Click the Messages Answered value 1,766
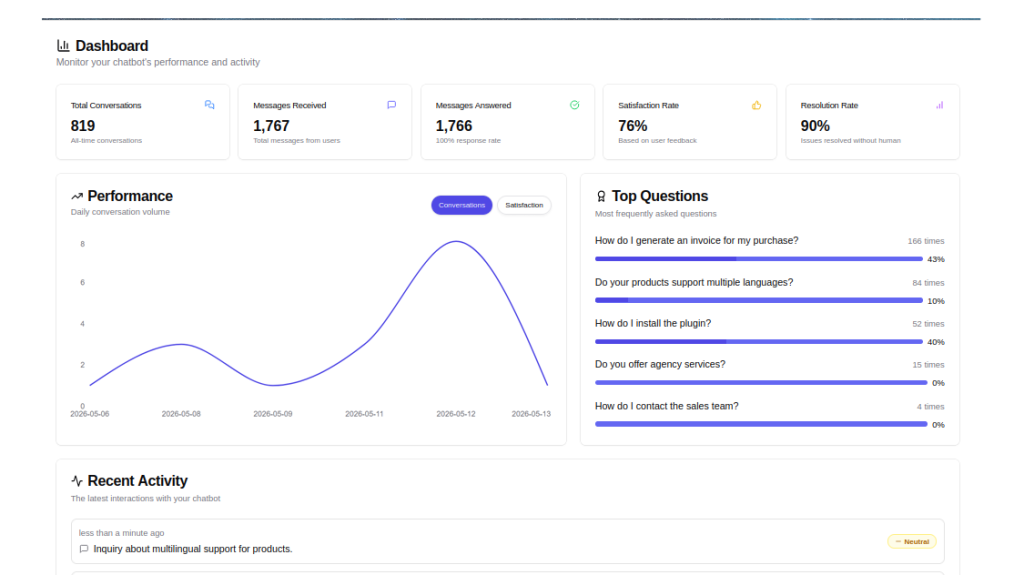 (x=454, y=125)
